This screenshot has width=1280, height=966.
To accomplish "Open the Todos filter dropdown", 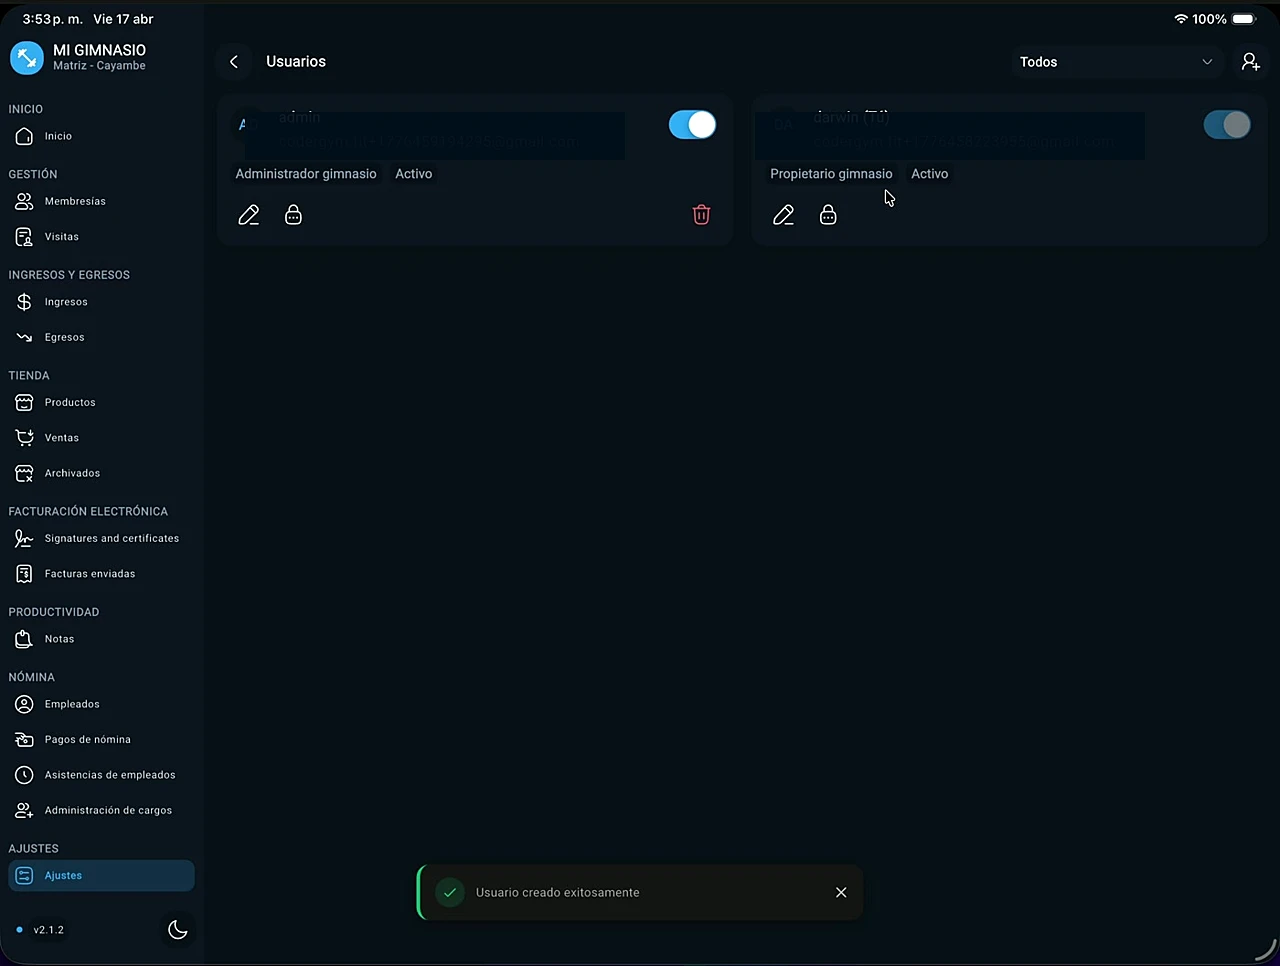I will [1115, 62].
